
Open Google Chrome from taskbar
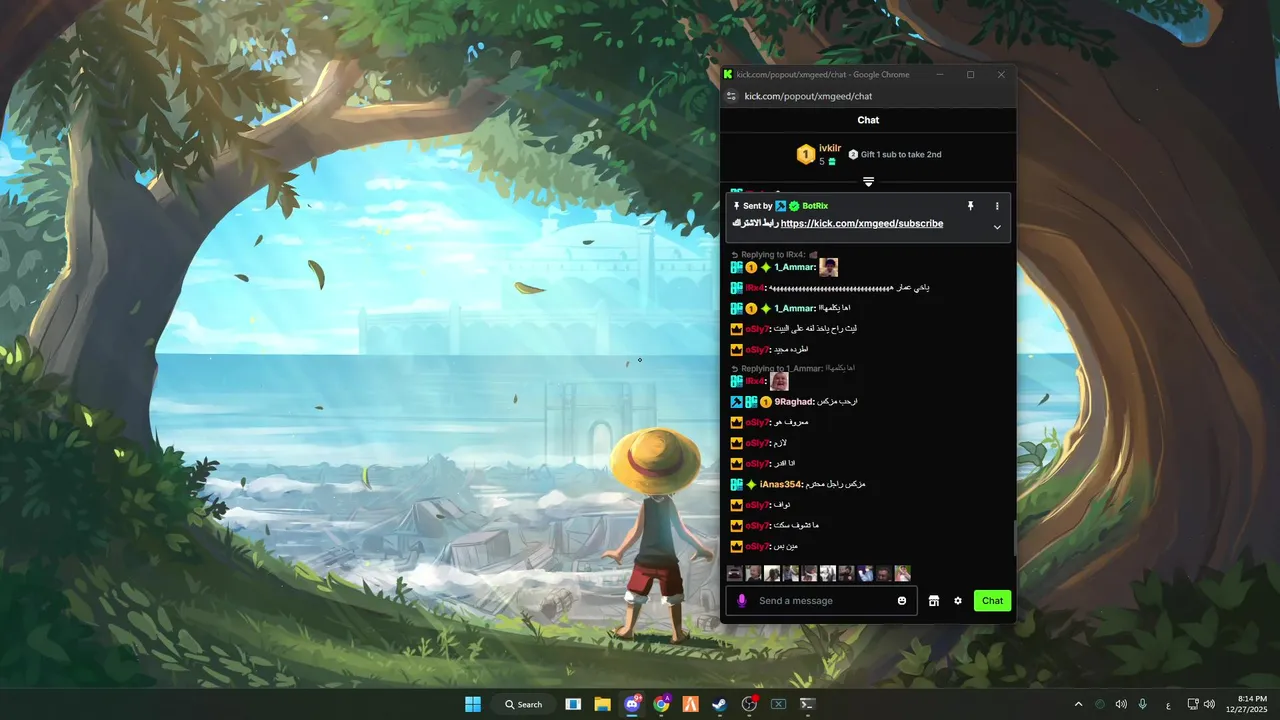(661, 704)
